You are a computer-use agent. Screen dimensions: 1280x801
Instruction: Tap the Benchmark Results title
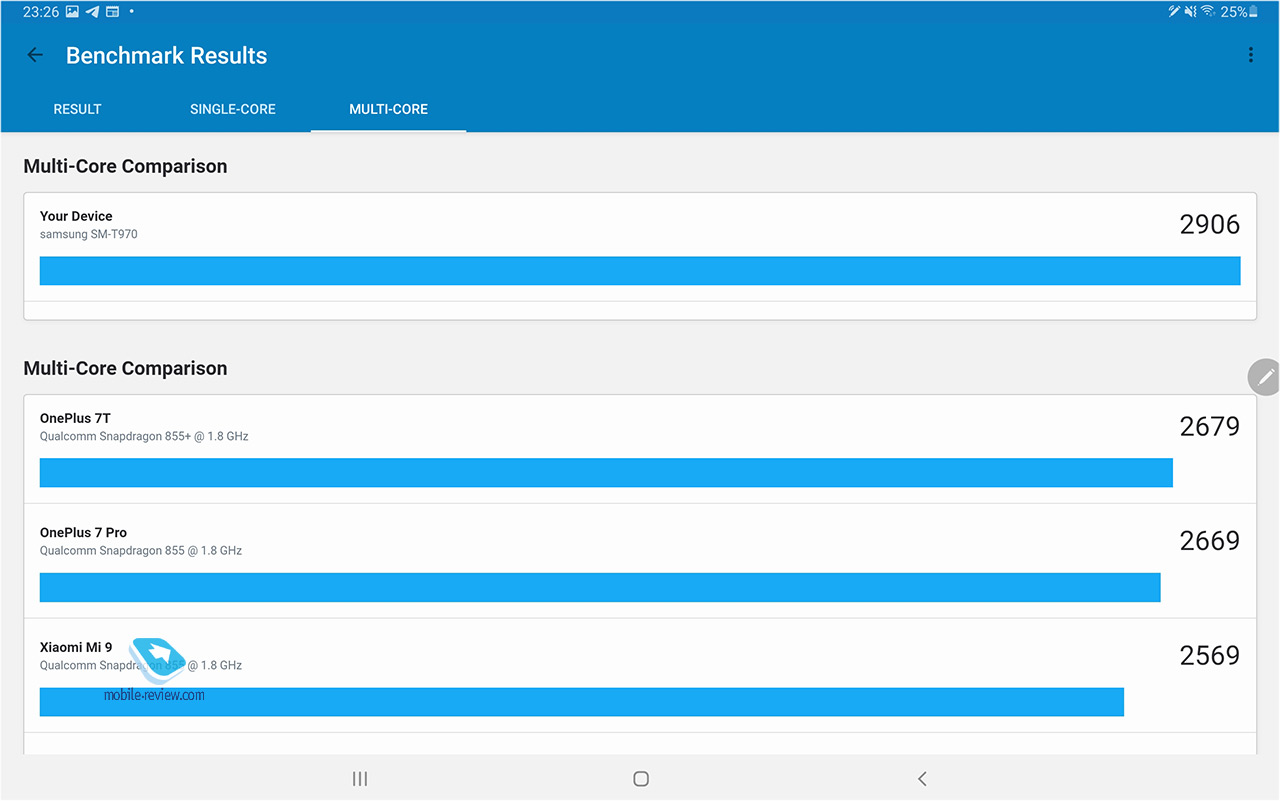pyautogui.click(x=166, y=56)
